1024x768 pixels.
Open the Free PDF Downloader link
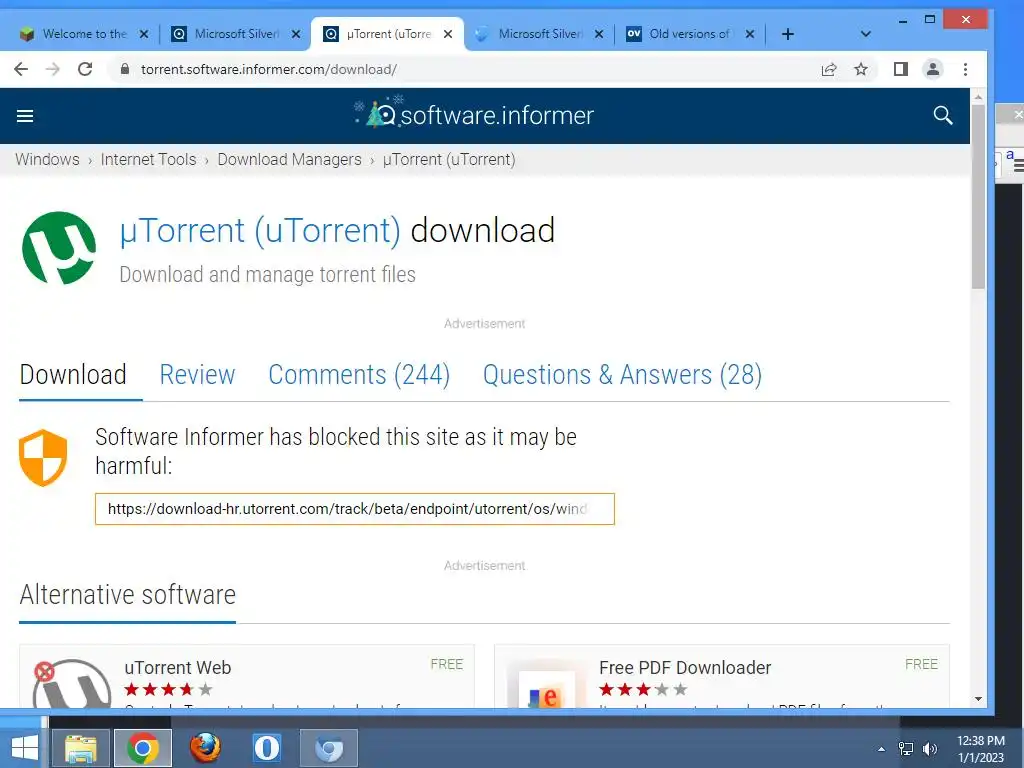click(x=685, y=667)
